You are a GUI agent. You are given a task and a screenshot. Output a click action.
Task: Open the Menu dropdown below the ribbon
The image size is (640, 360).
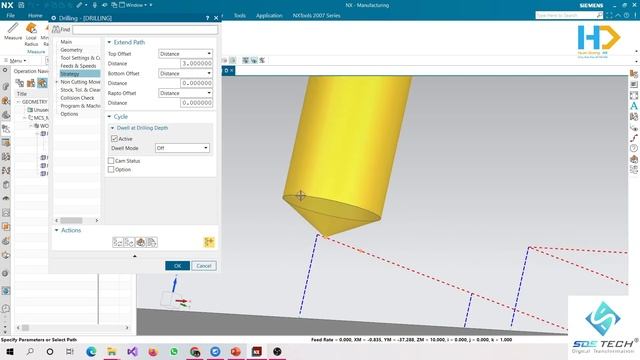pyautogui.click(x=16, y=60)
